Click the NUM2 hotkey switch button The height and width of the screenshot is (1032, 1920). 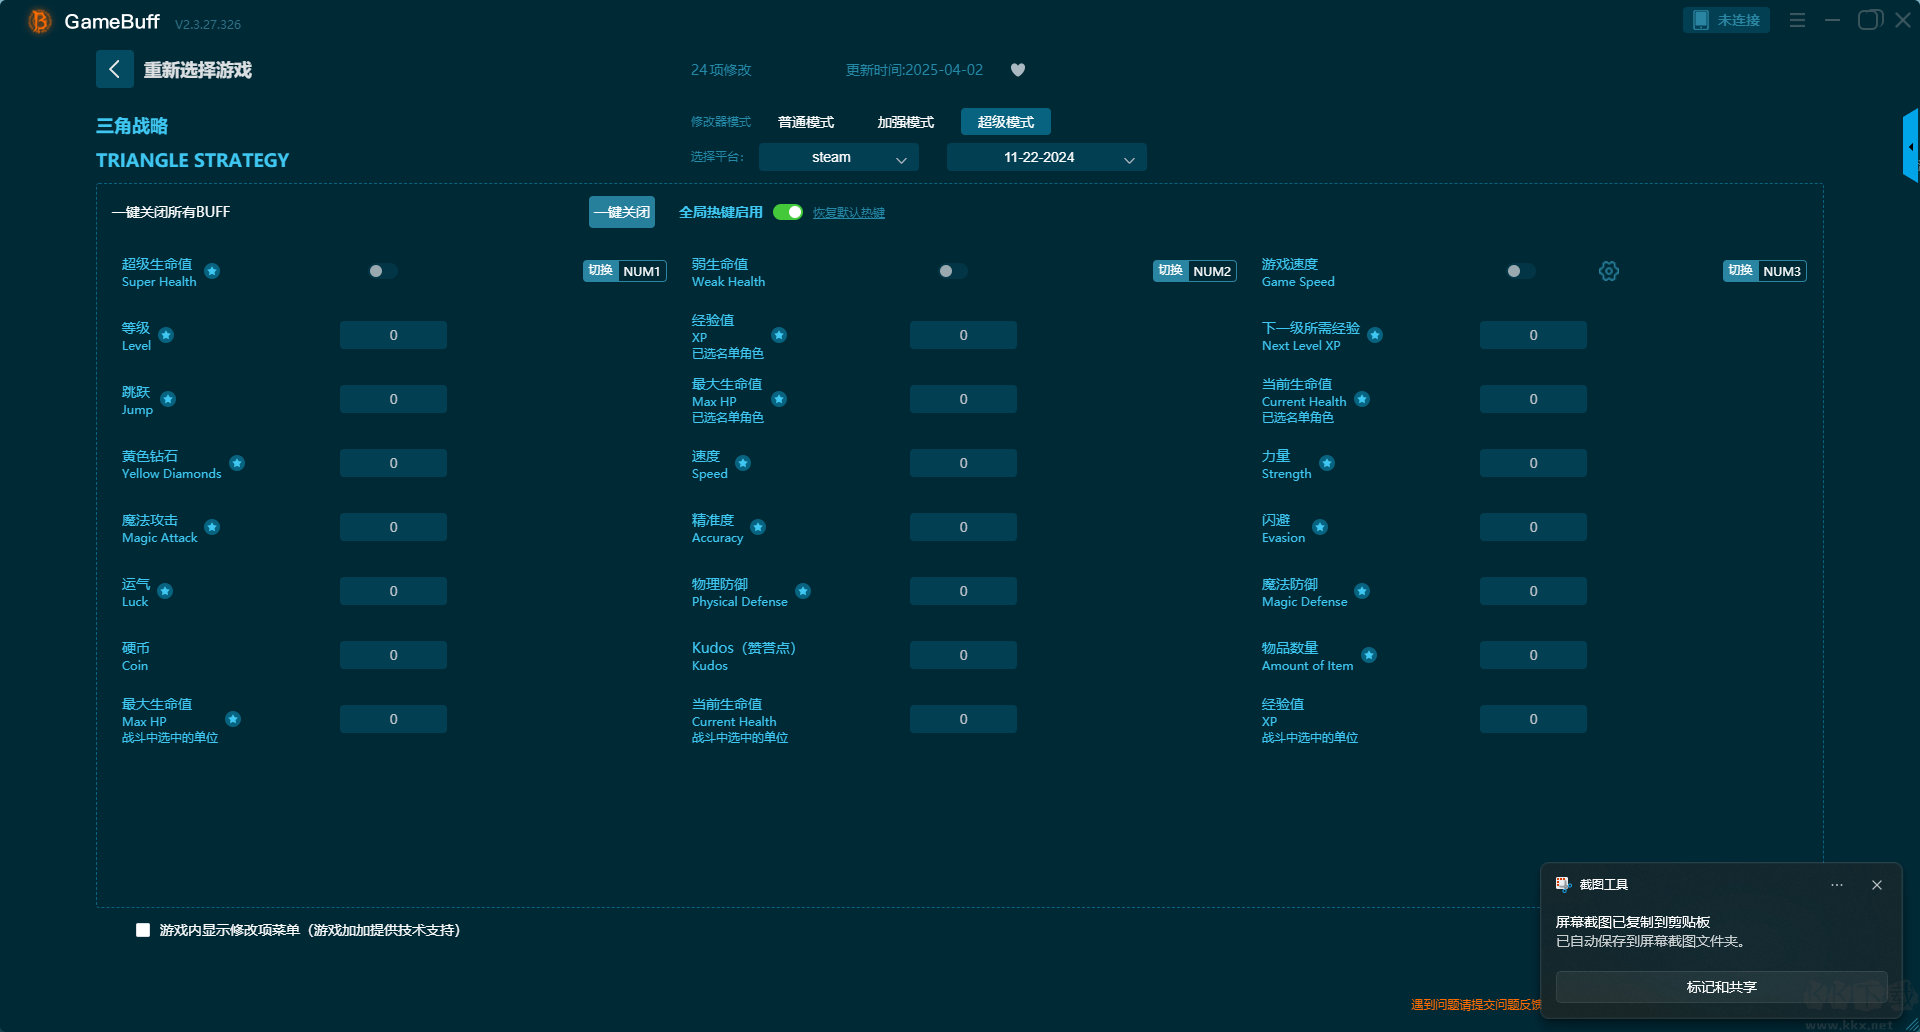click(x=1195, y=271)
